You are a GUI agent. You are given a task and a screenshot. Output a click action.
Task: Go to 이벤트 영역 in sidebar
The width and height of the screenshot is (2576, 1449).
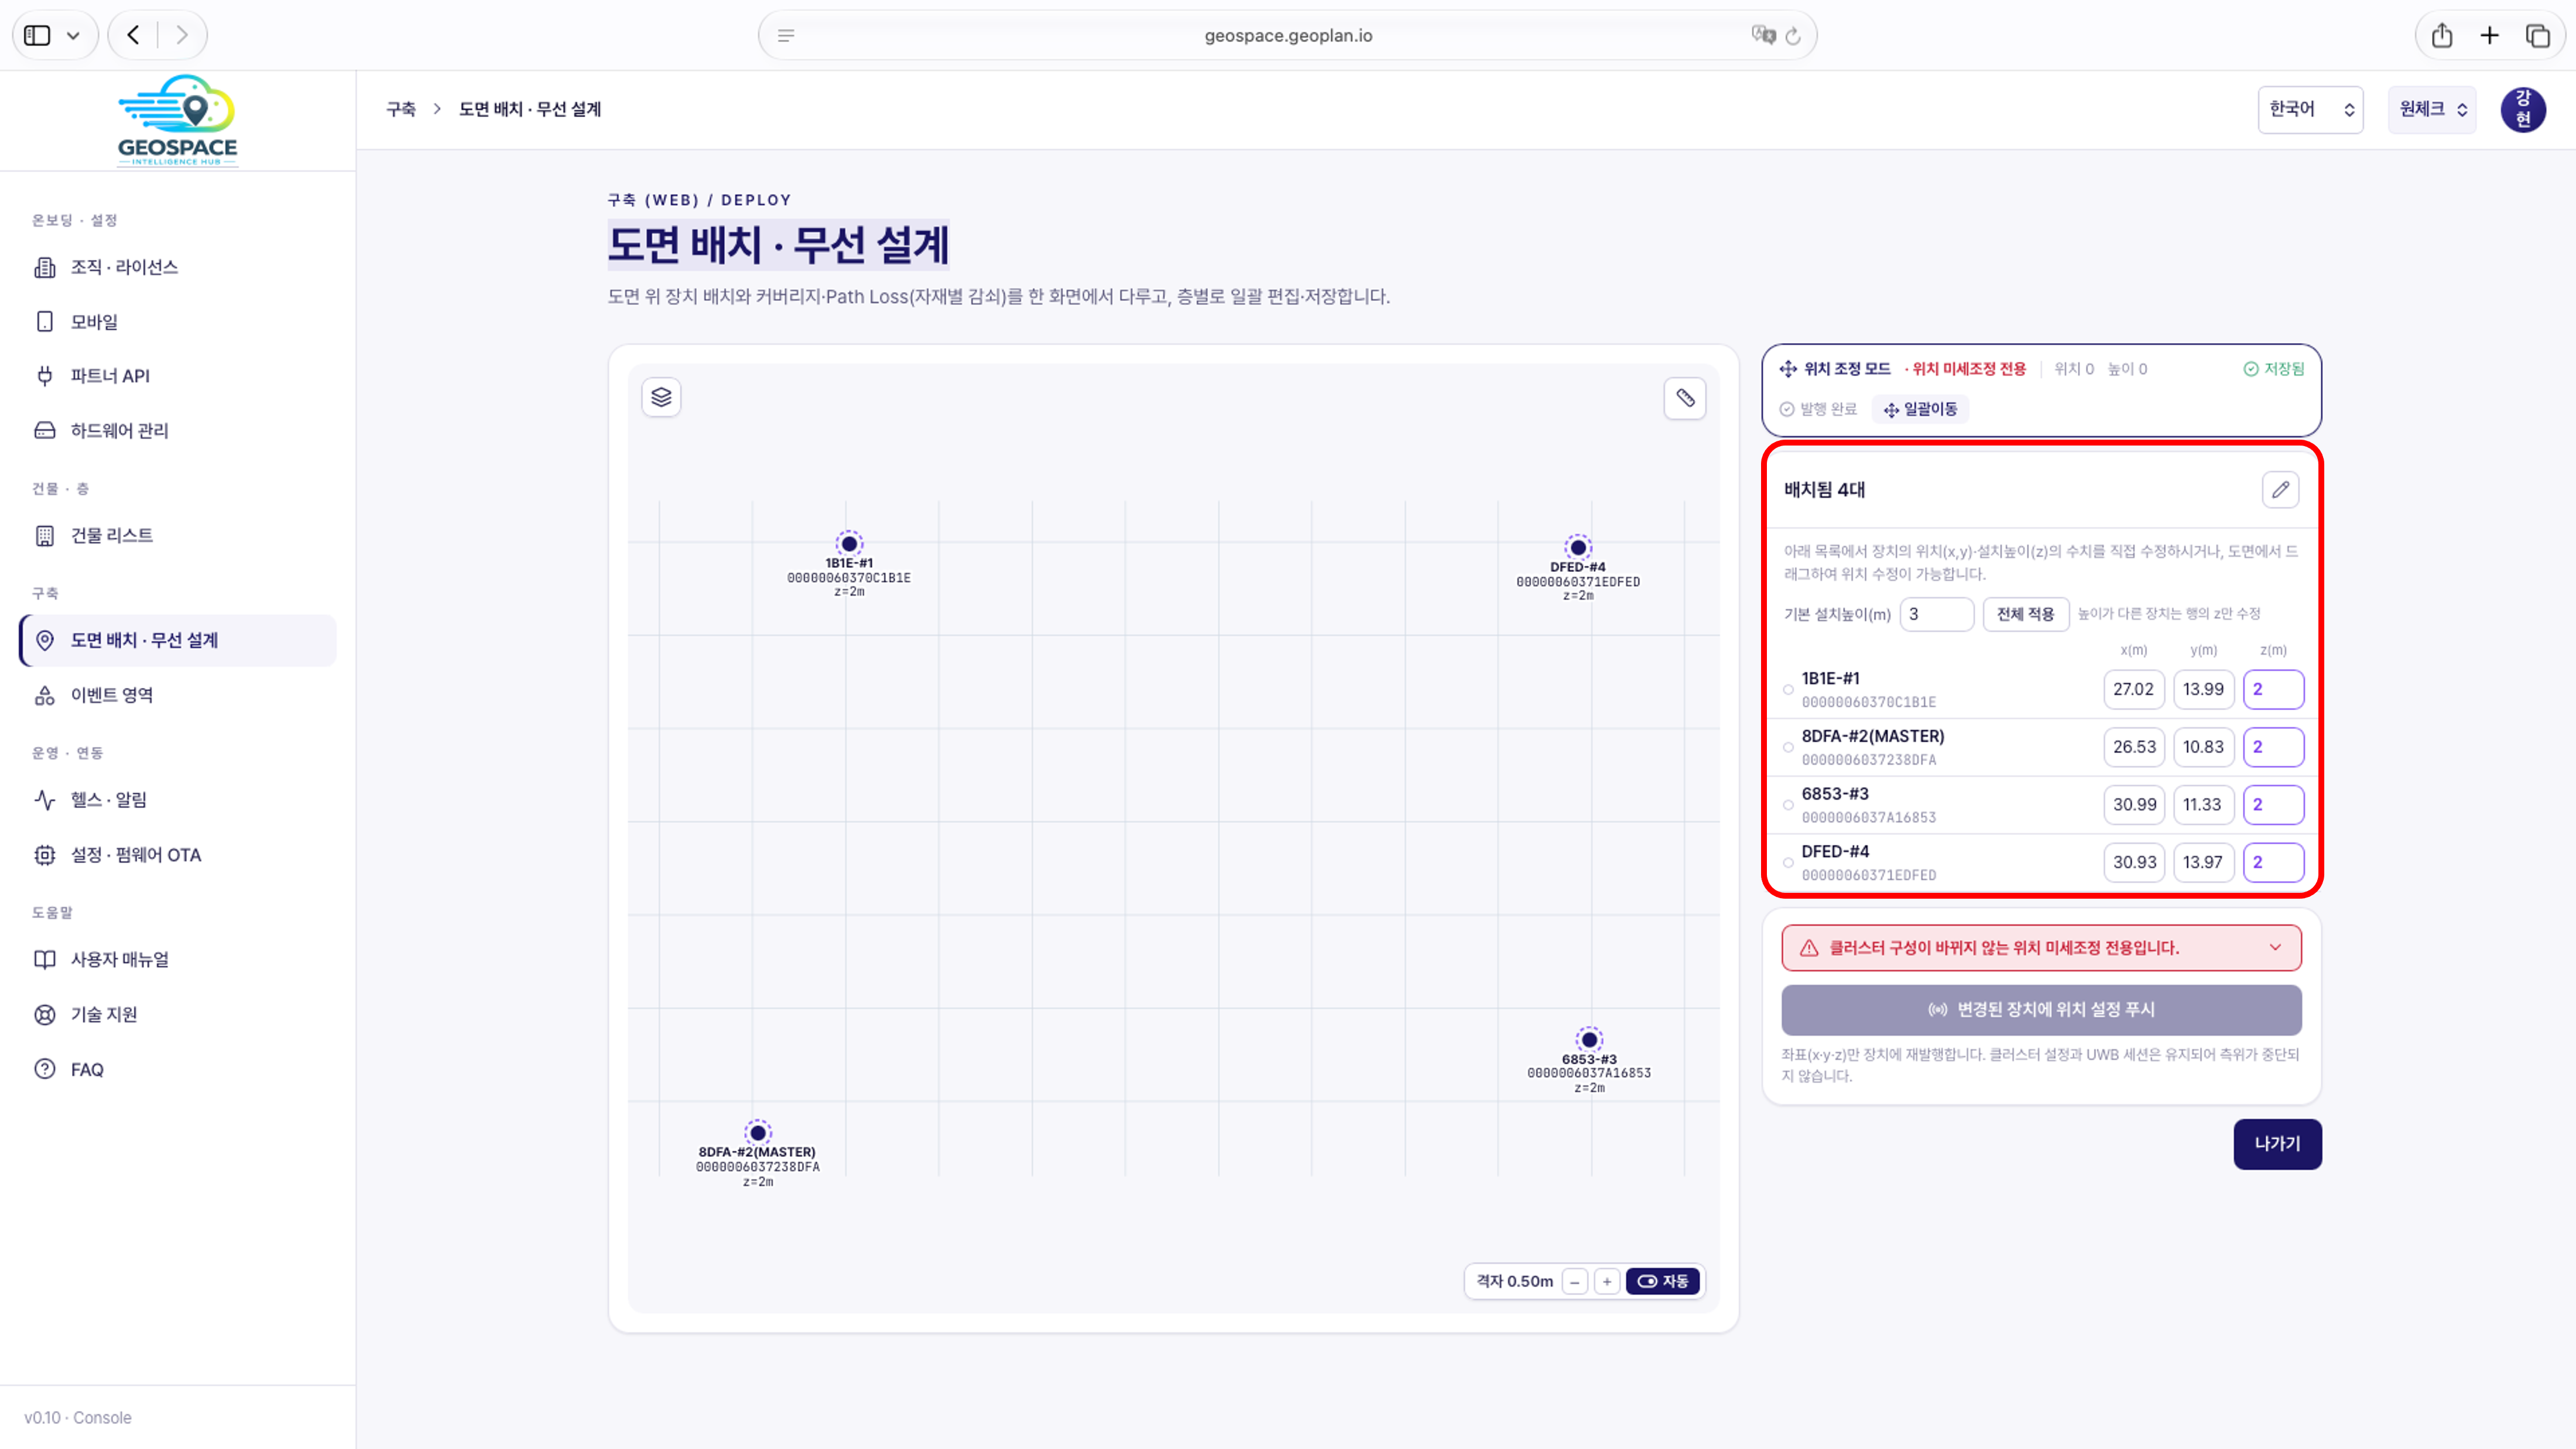pyautogui.click(x=178, y=695)
